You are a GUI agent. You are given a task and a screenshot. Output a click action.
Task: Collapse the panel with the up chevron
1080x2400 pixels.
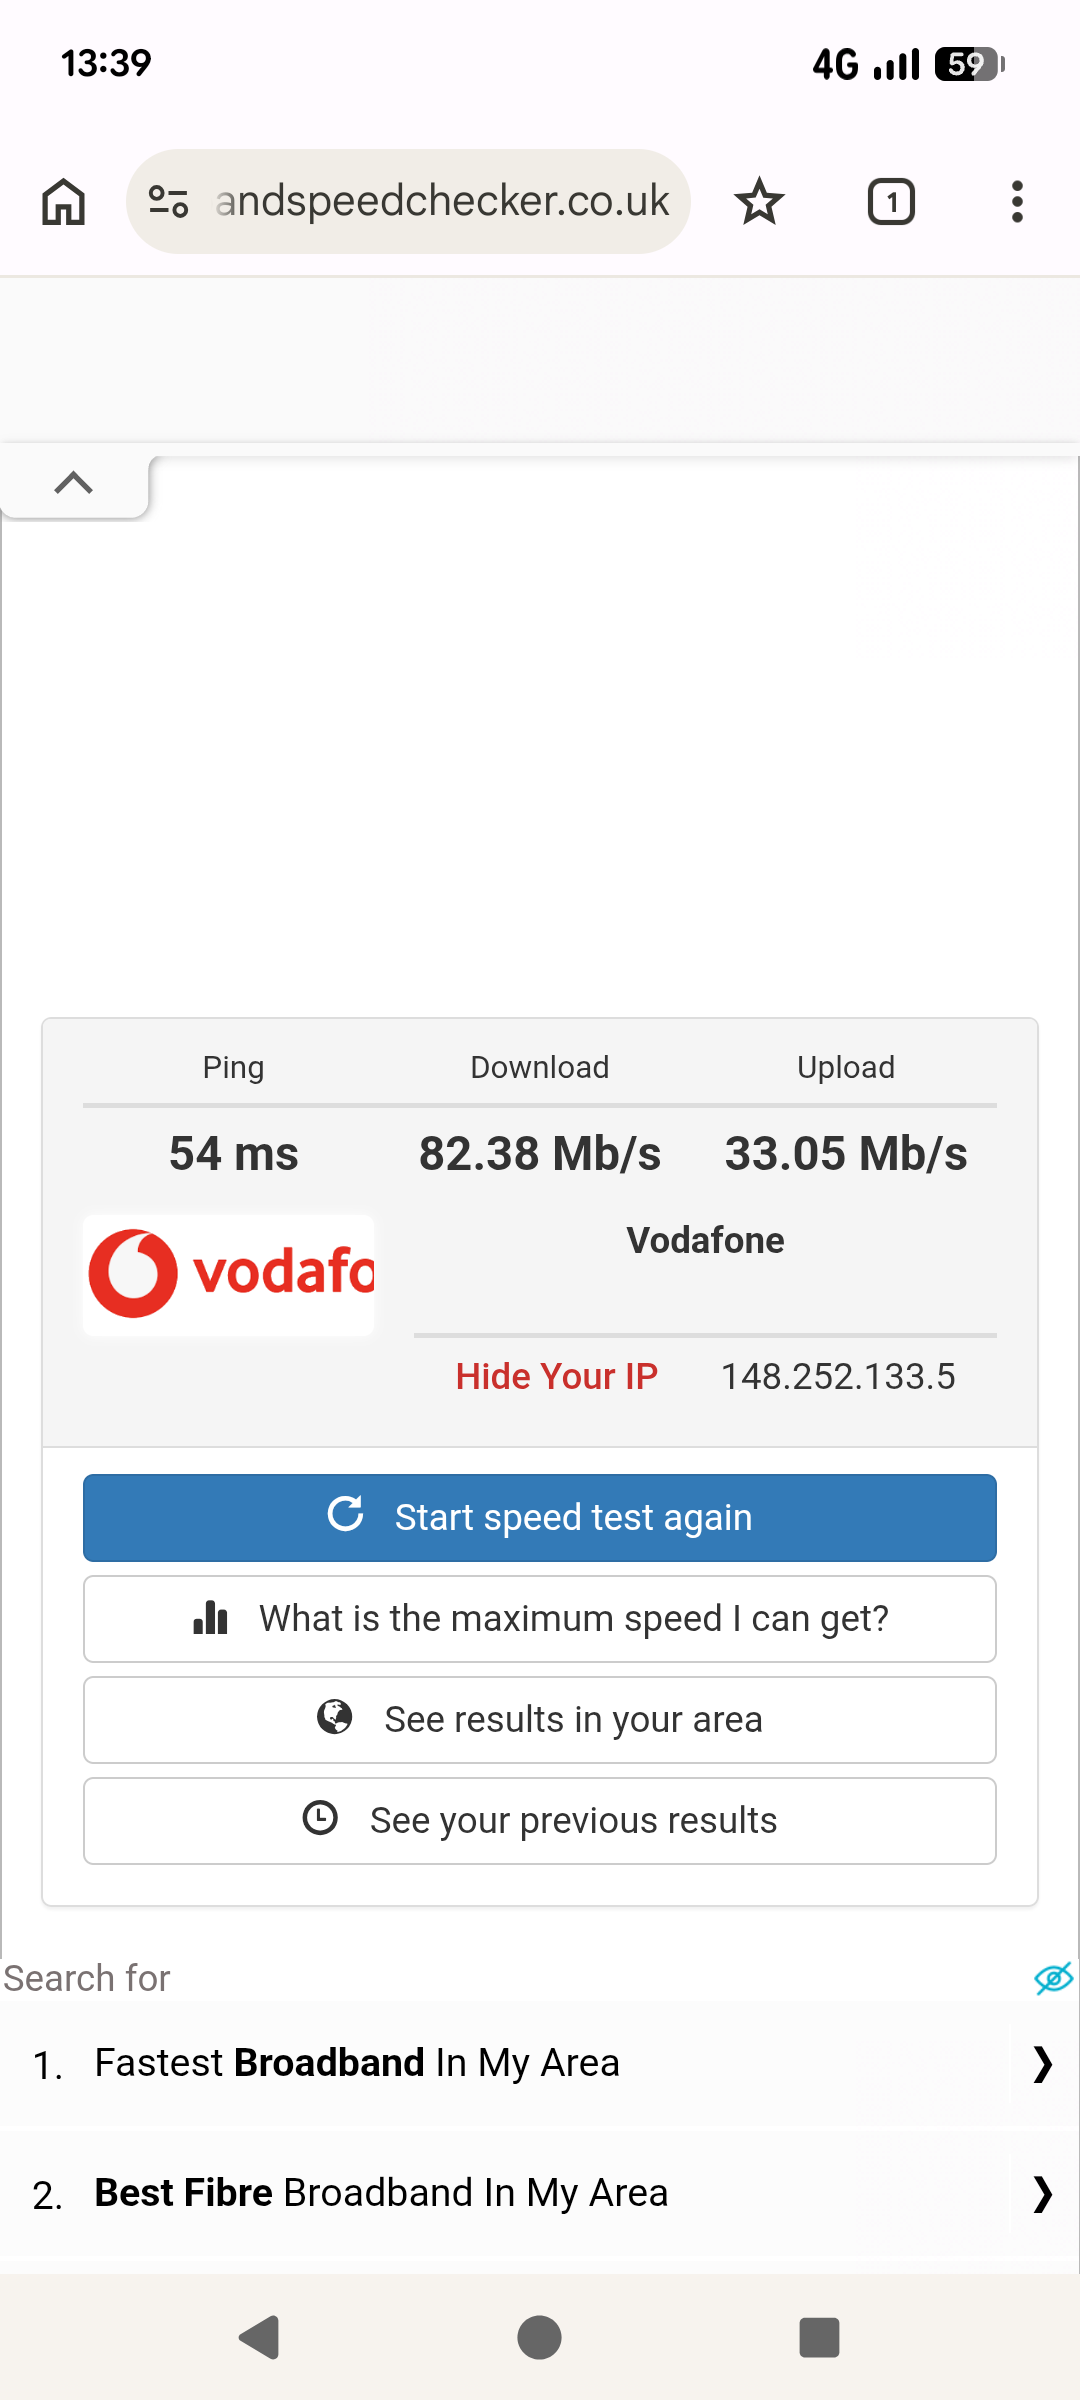tap(74, 484)
